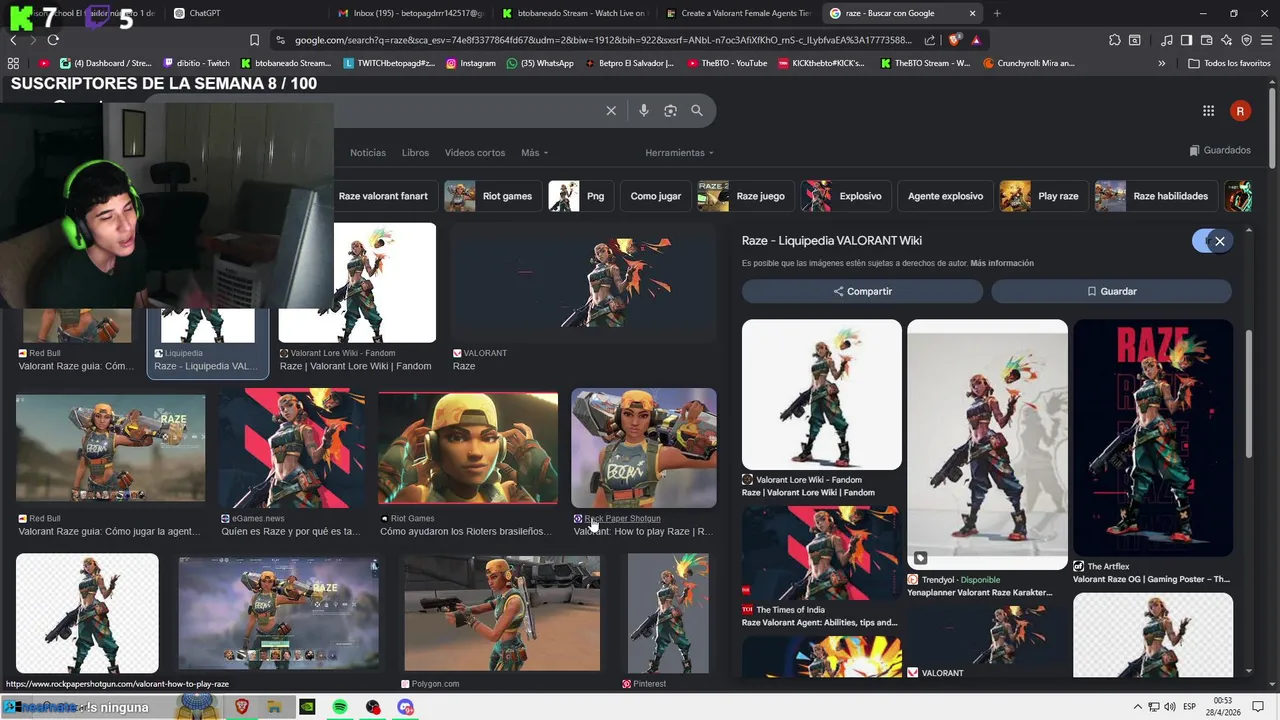Click the magnifier search icon in Google

coord(697,111)
